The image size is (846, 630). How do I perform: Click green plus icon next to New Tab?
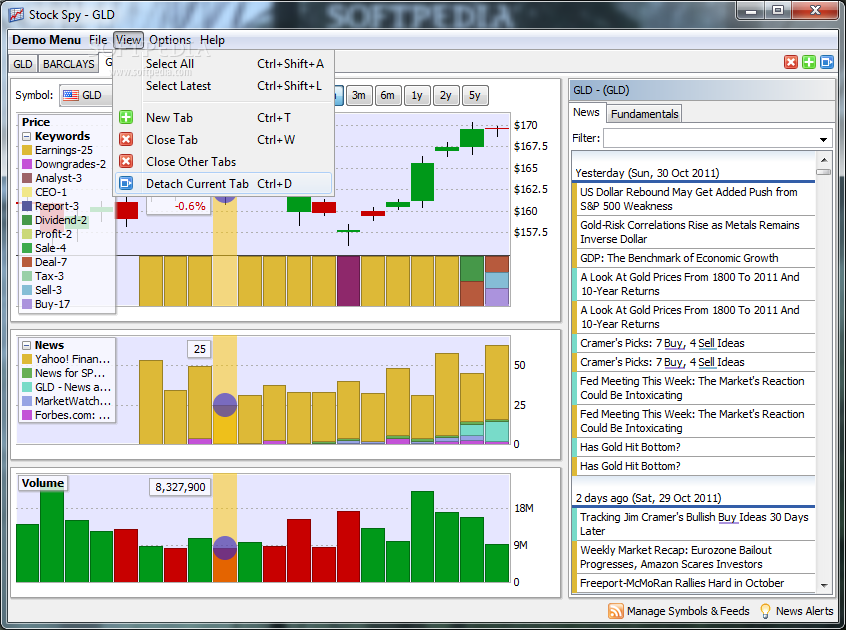tap(126, 117)
